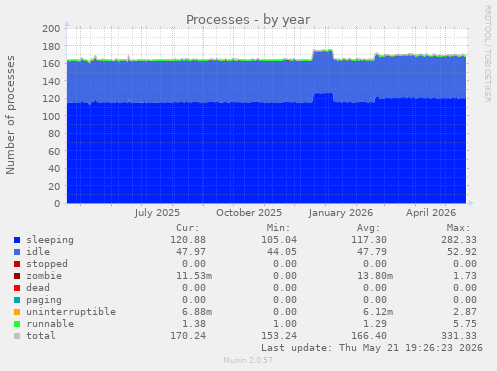Click the paging legend color swatch
The image size is (497, 371).
(17, 300)
